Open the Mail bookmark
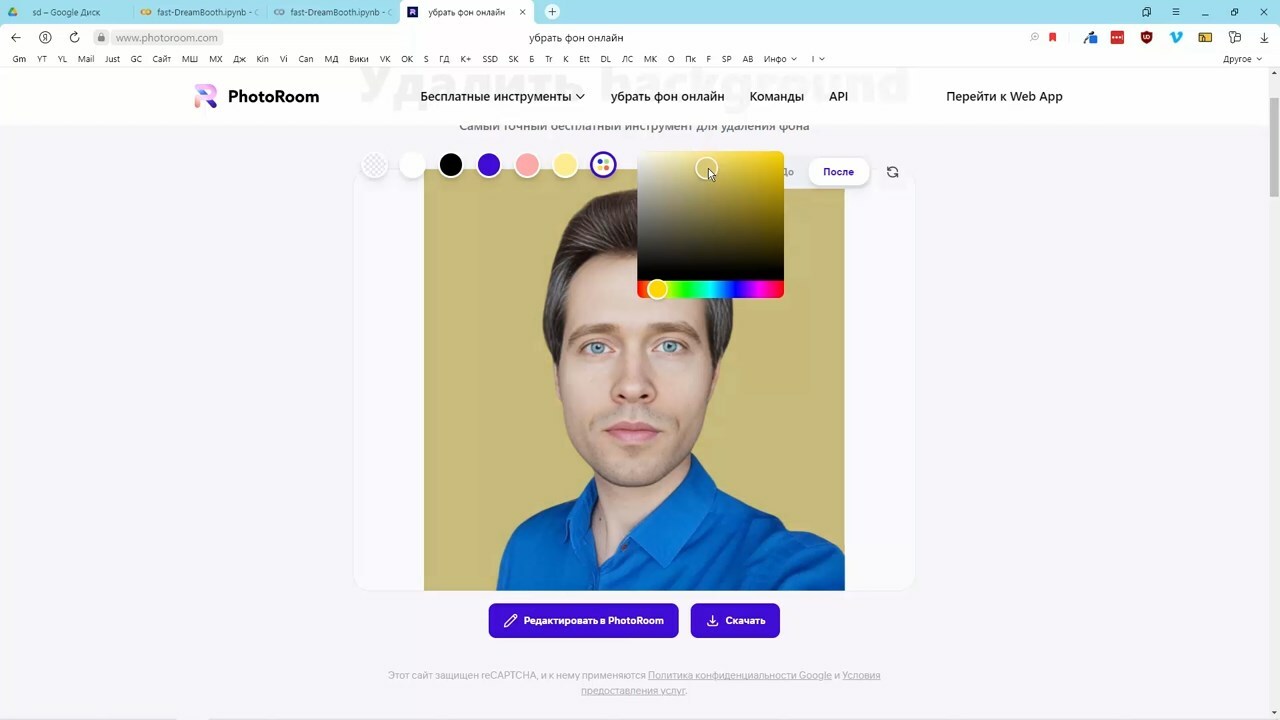The width and height of the screenshot is (1280, 720). tap(86, 59)
